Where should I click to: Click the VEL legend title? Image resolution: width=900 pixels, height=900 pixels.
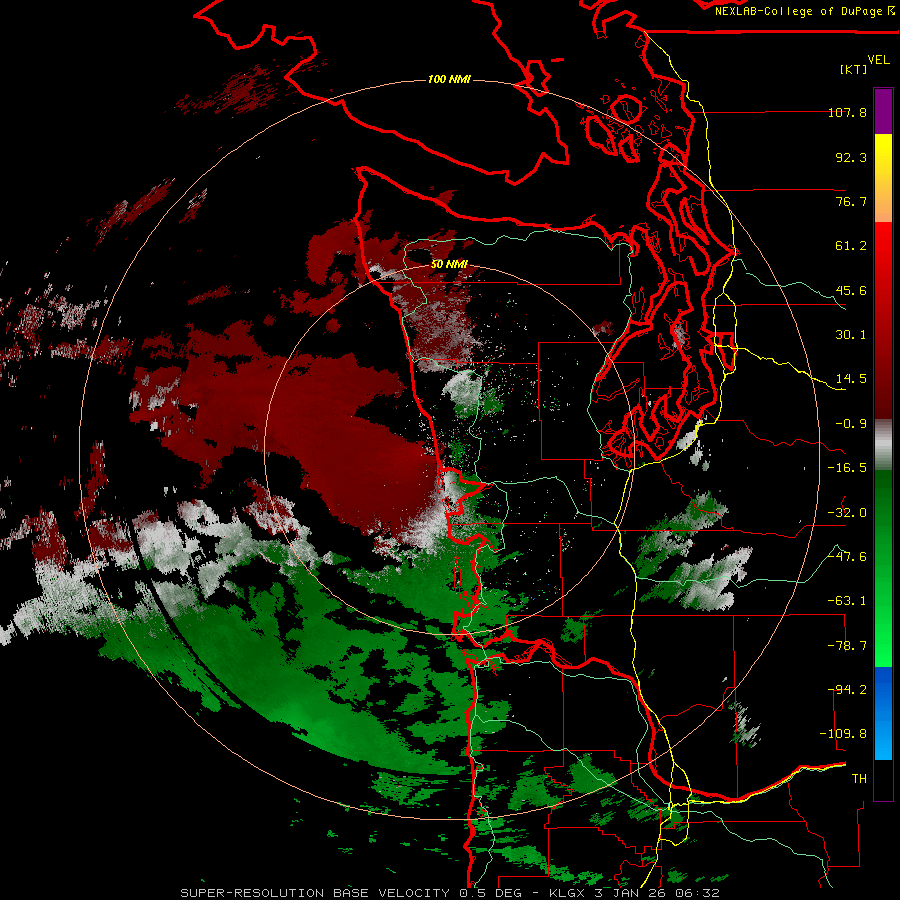pyautogui.click(x=878, y=60)
